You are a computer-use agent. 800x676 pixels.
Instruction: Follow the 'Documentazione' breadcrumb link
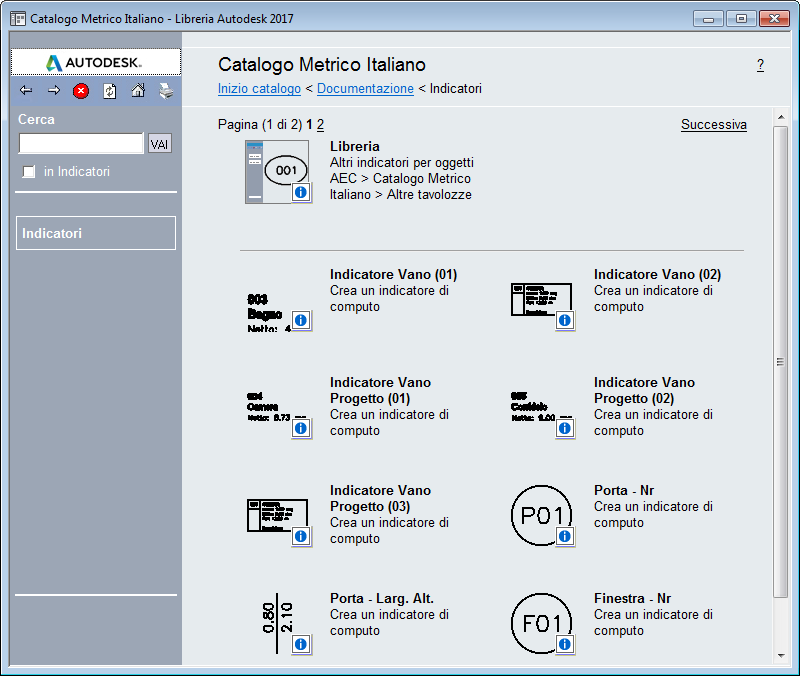[365, 89]
